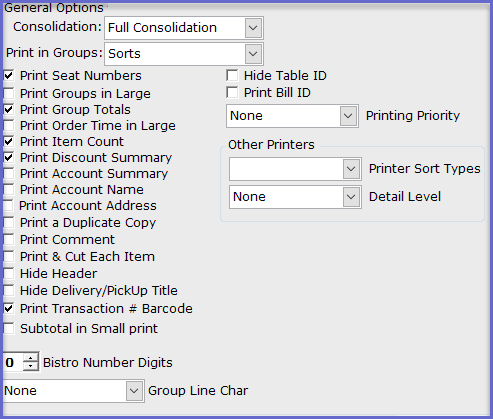493x419 pixels.
Task: Expand the Detail Level dropdown
Action: pyautogui.click(x=295, y=197)
